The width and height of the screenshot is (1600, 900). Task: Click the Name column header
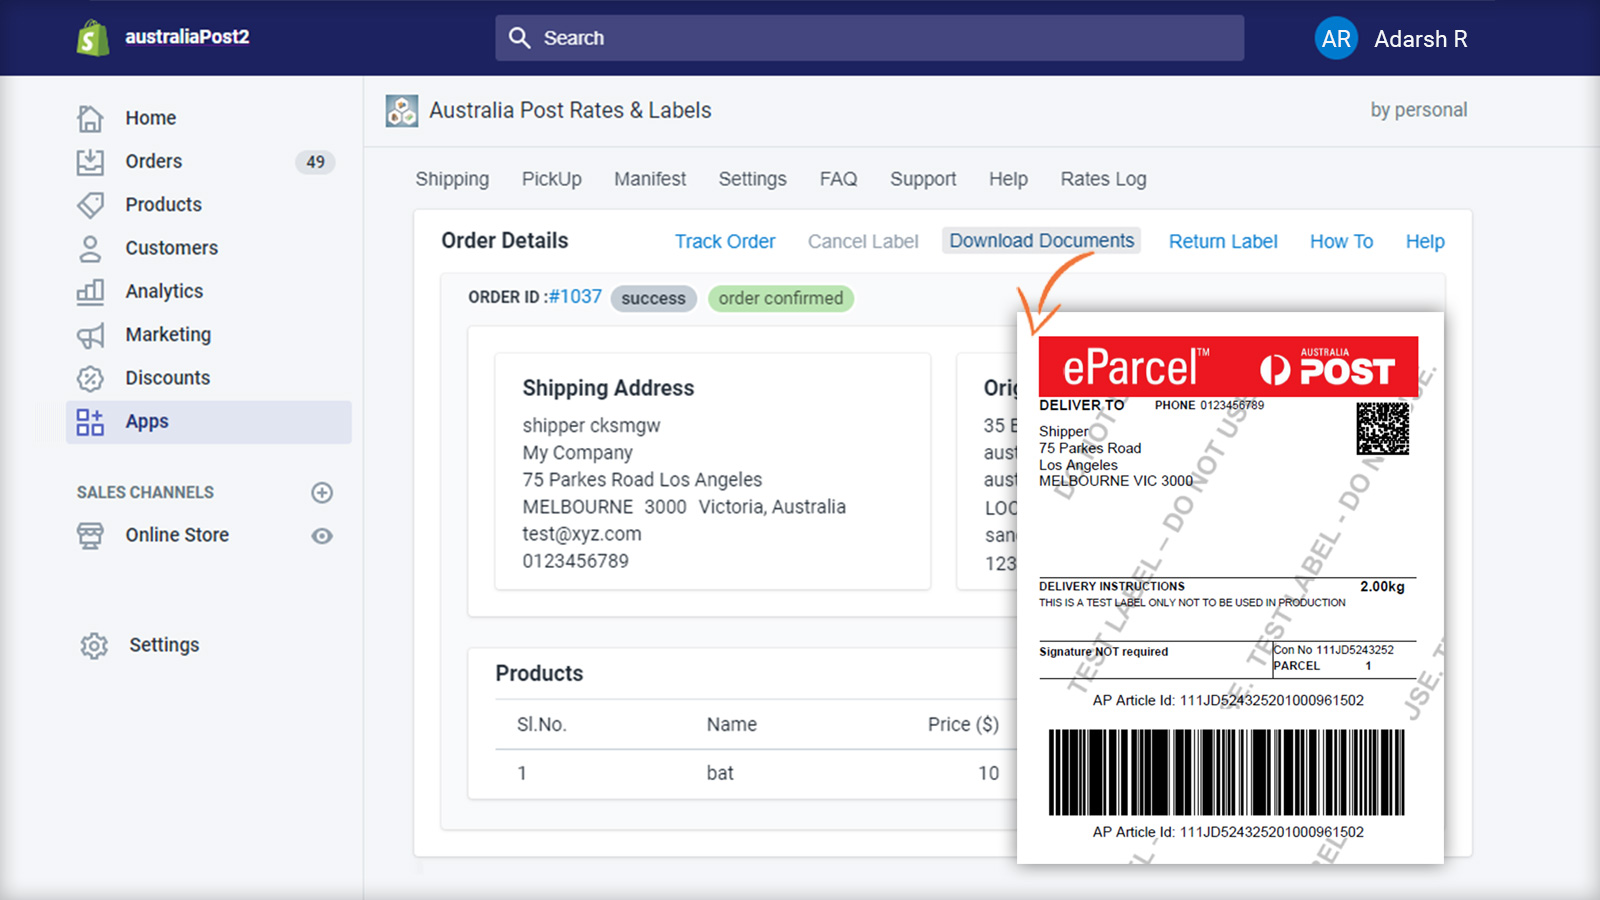[732, 725]
